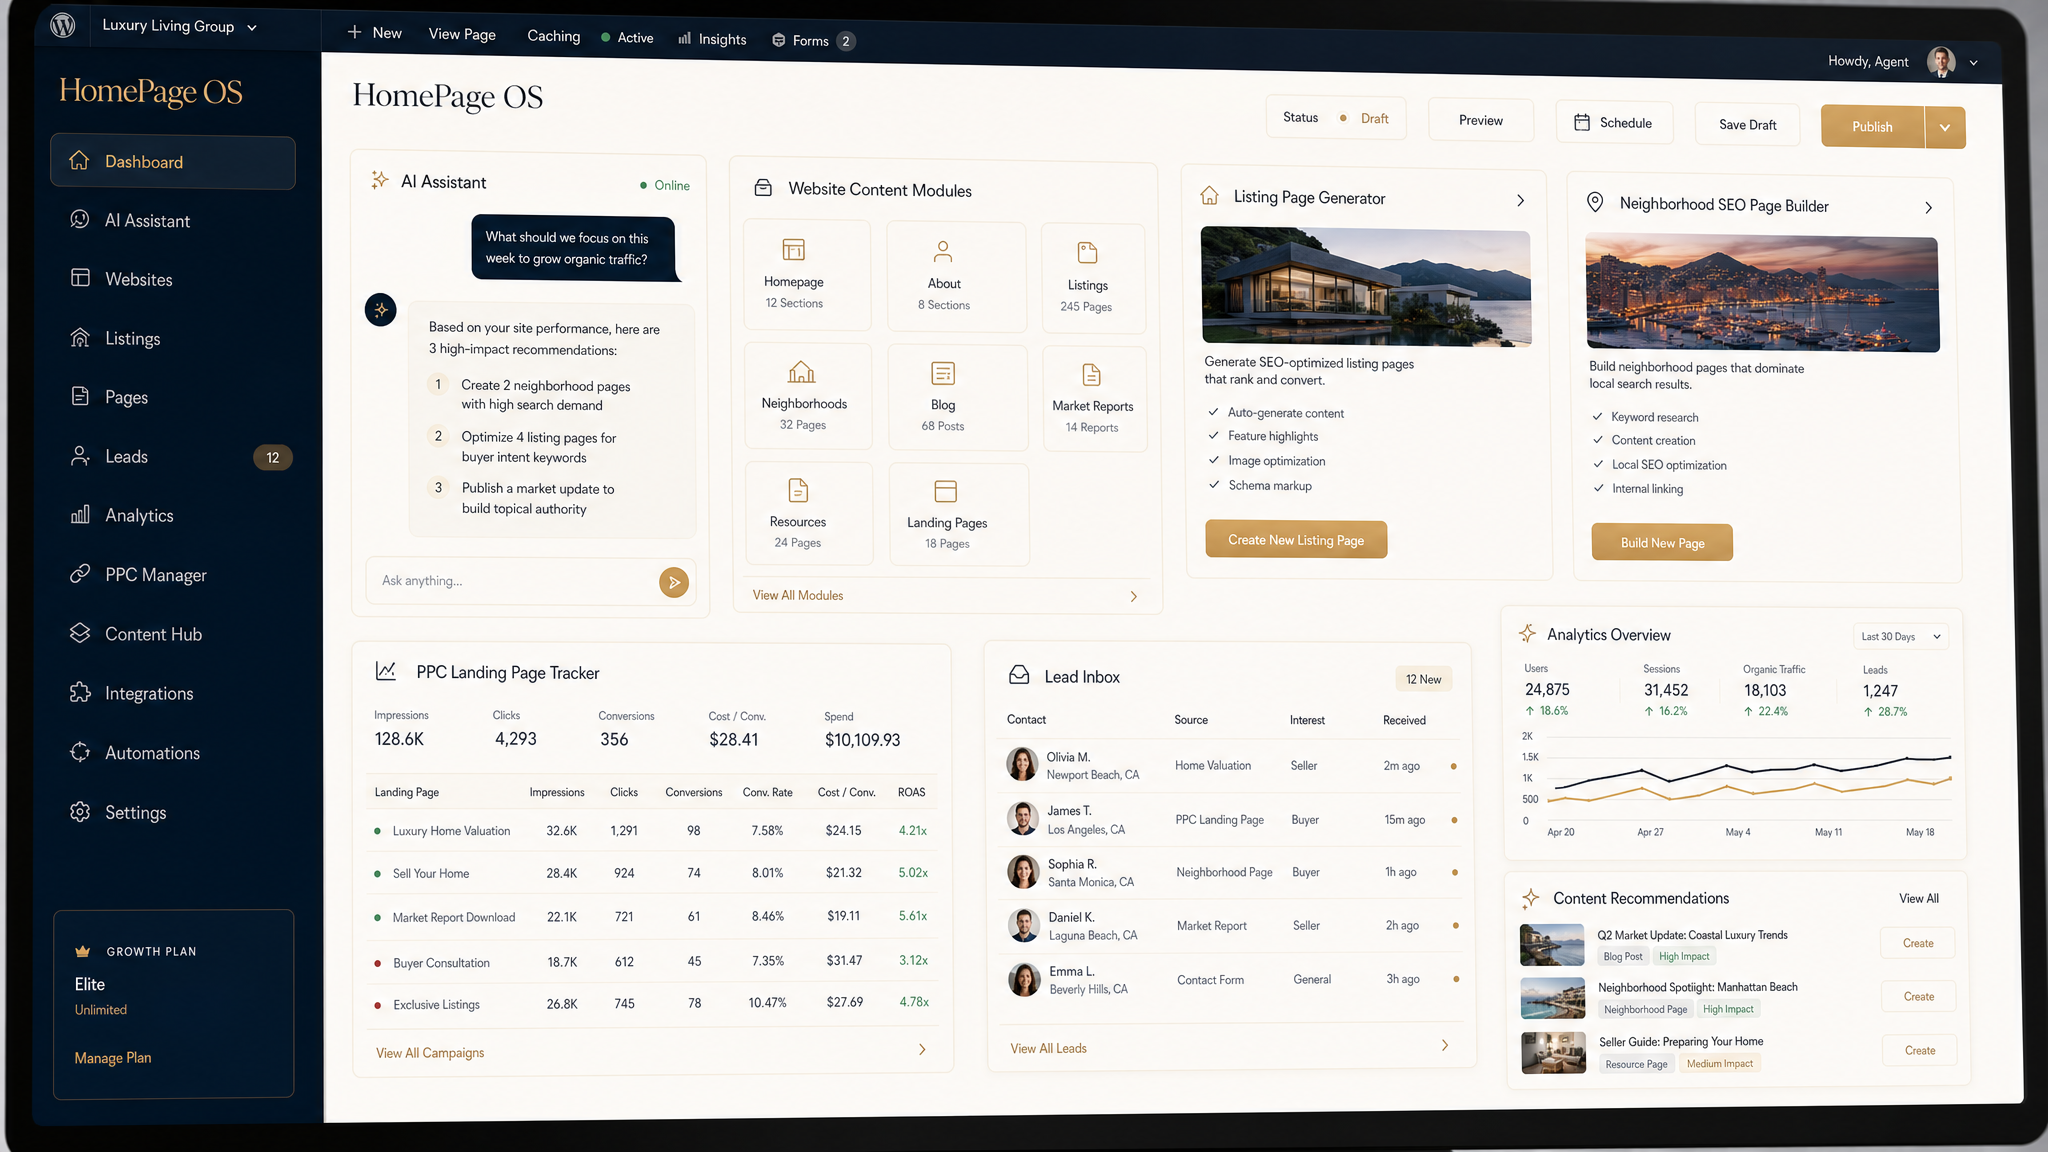This screenshot has height=1152, width=2048.
Task: Click the Leads badge showing 12
Action: (x=273, y=457)
